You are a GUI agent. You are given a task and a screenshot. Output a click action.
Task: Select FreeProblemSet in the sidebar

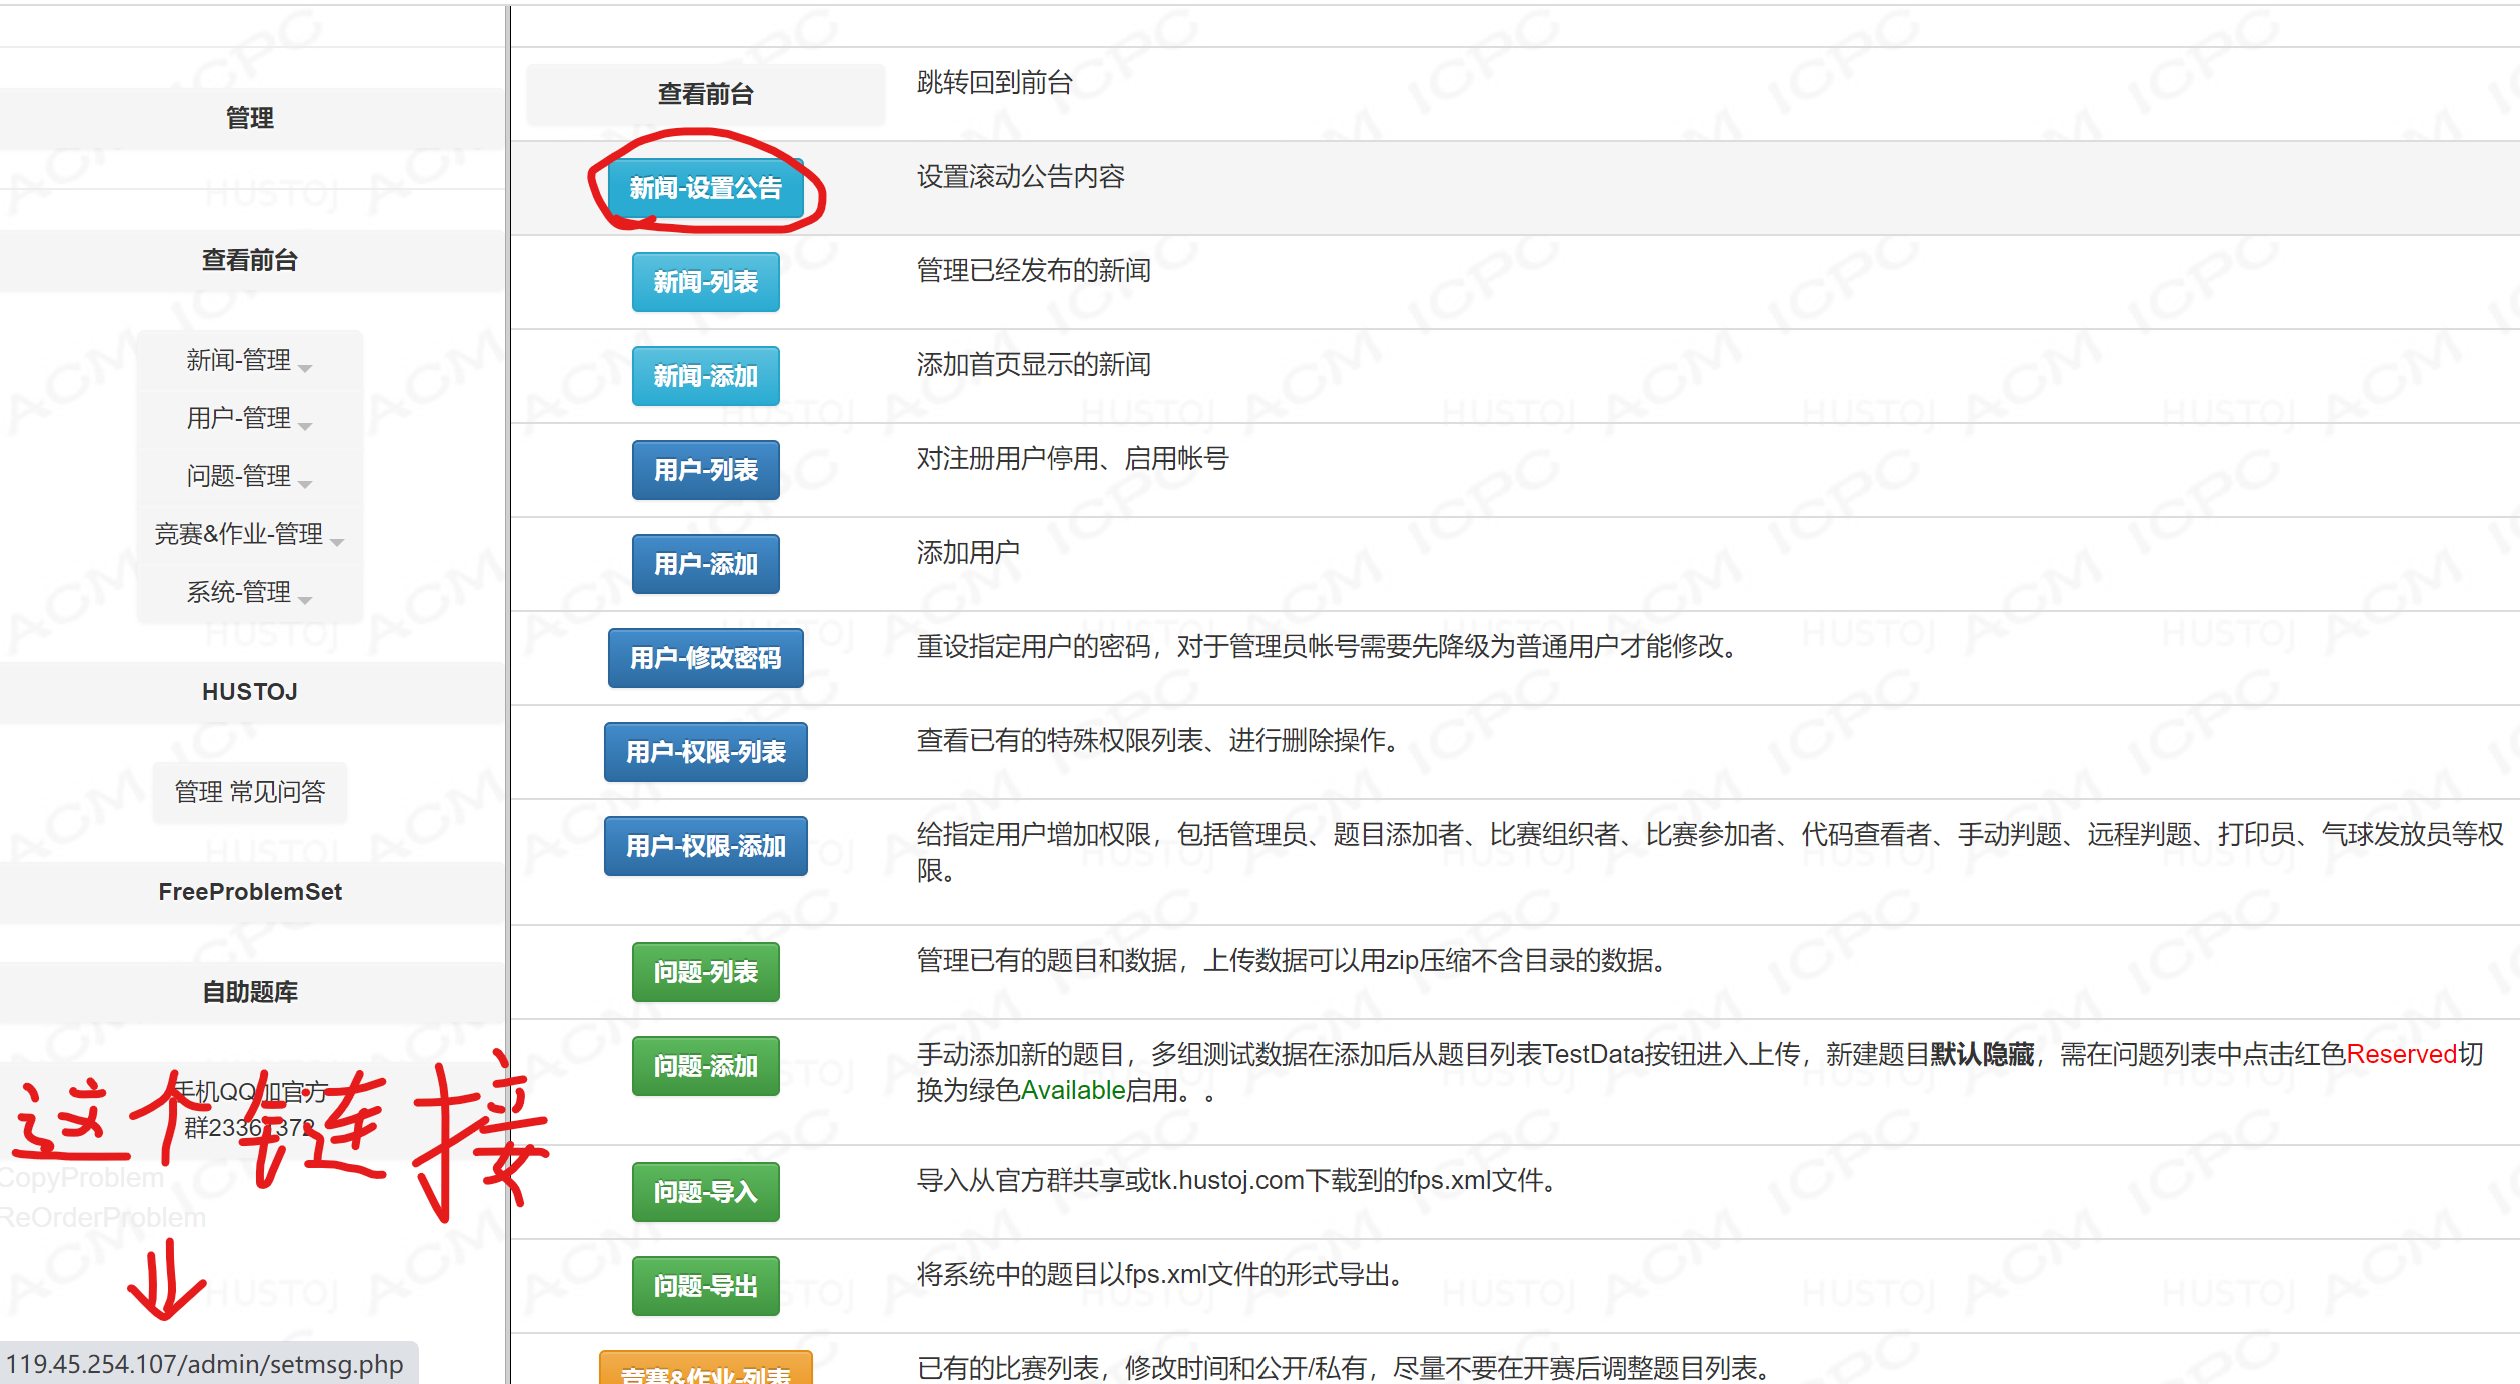pyautogui.click(x=250, y=892)
